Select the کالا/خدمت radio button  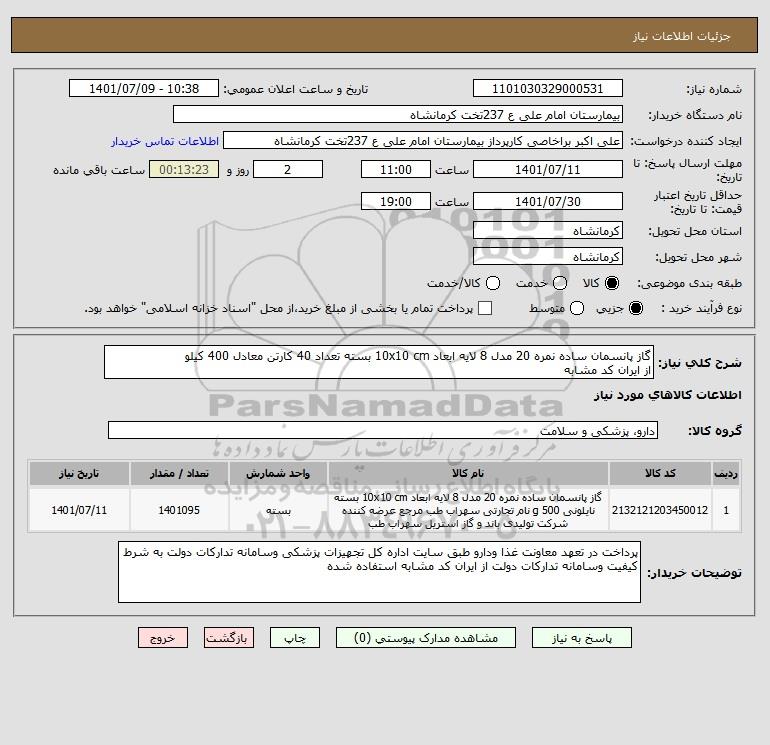[493, 283]
